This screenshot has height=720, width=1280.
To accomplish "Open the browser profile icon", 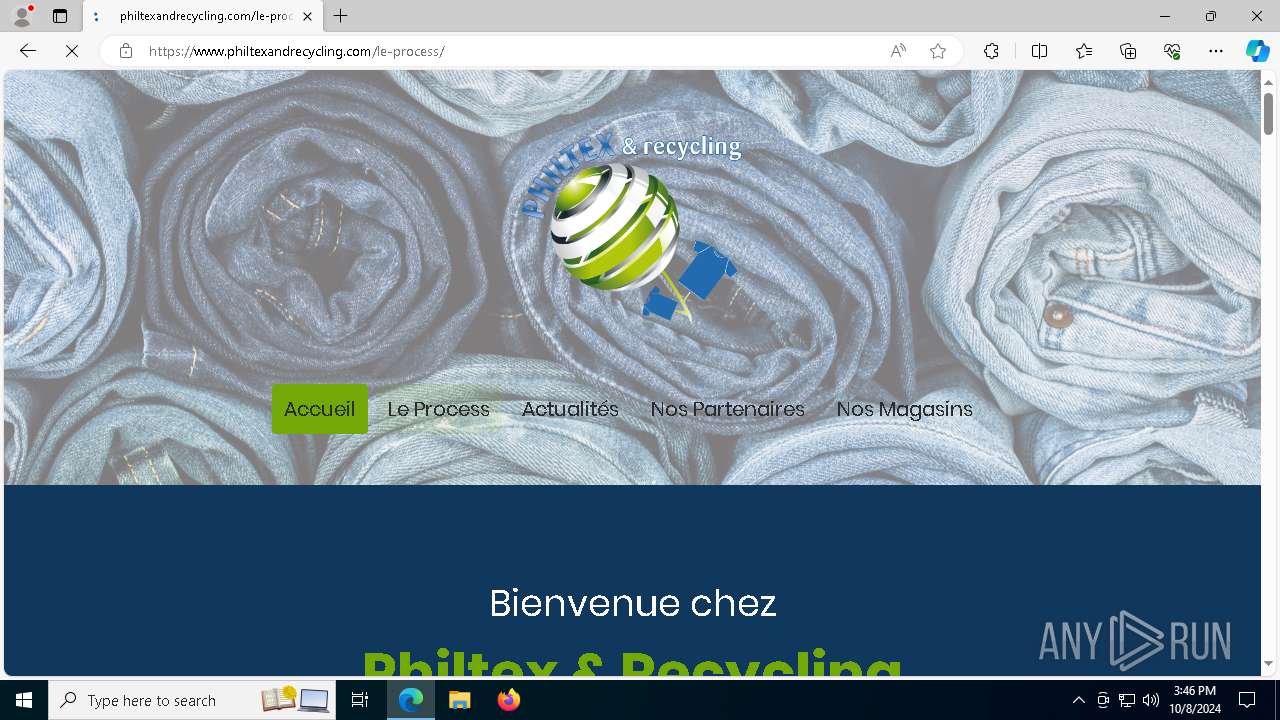I will [22, 16].
